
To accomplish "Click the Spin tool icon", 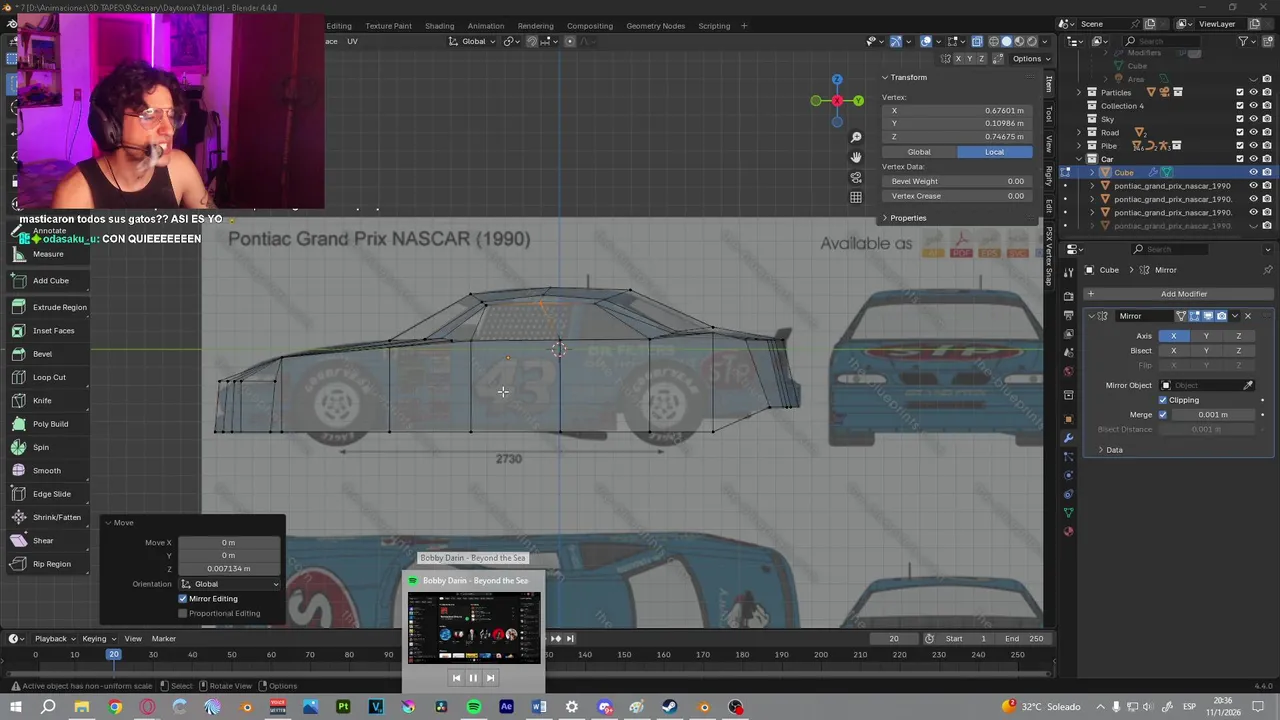I will coord(19,447).
